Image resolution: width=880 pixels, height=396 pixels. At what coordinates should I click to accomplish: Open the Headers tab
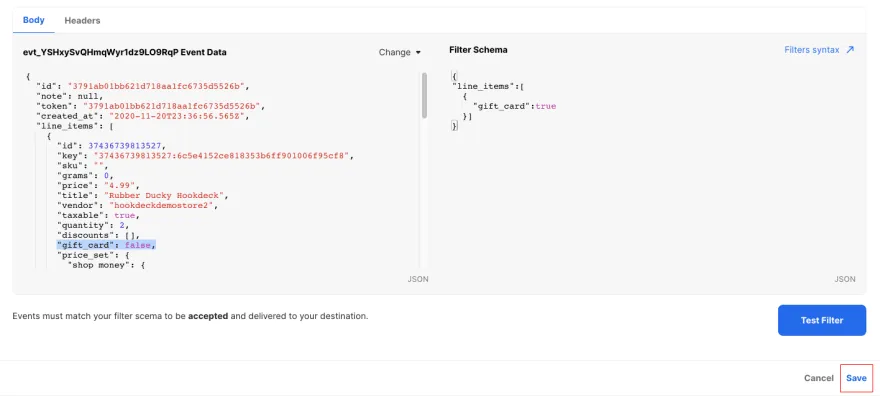[x=82, y=20]
